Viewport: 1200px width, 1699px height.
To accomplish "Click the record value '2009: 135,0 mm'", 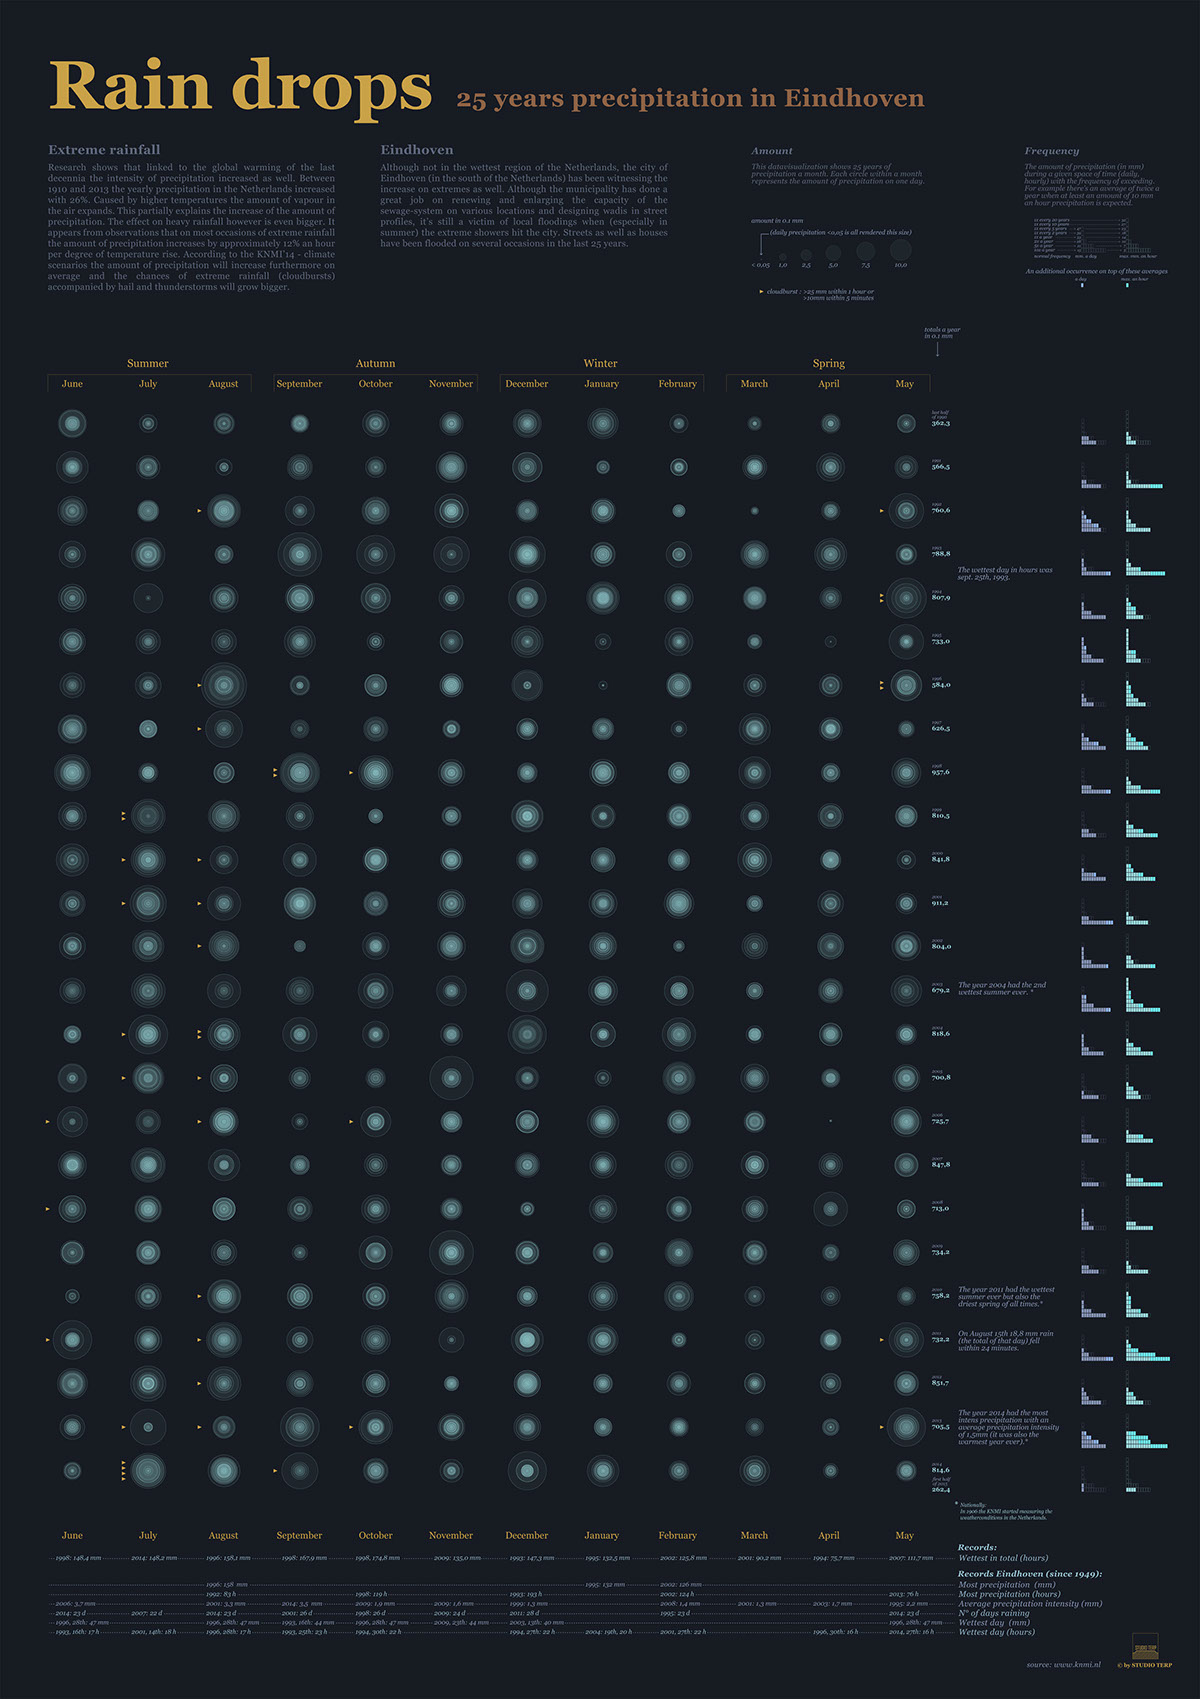I will pos(457,1558).
